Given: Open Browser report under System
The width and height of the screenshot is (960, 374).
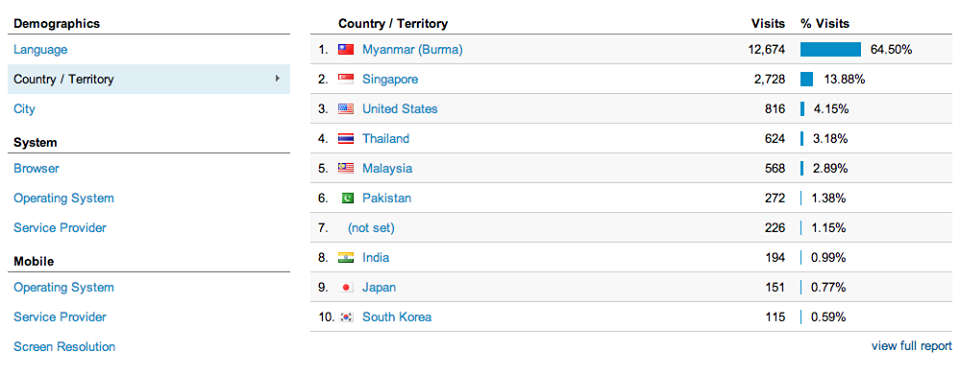Looking at the screenshot, I should pos(36,168).
